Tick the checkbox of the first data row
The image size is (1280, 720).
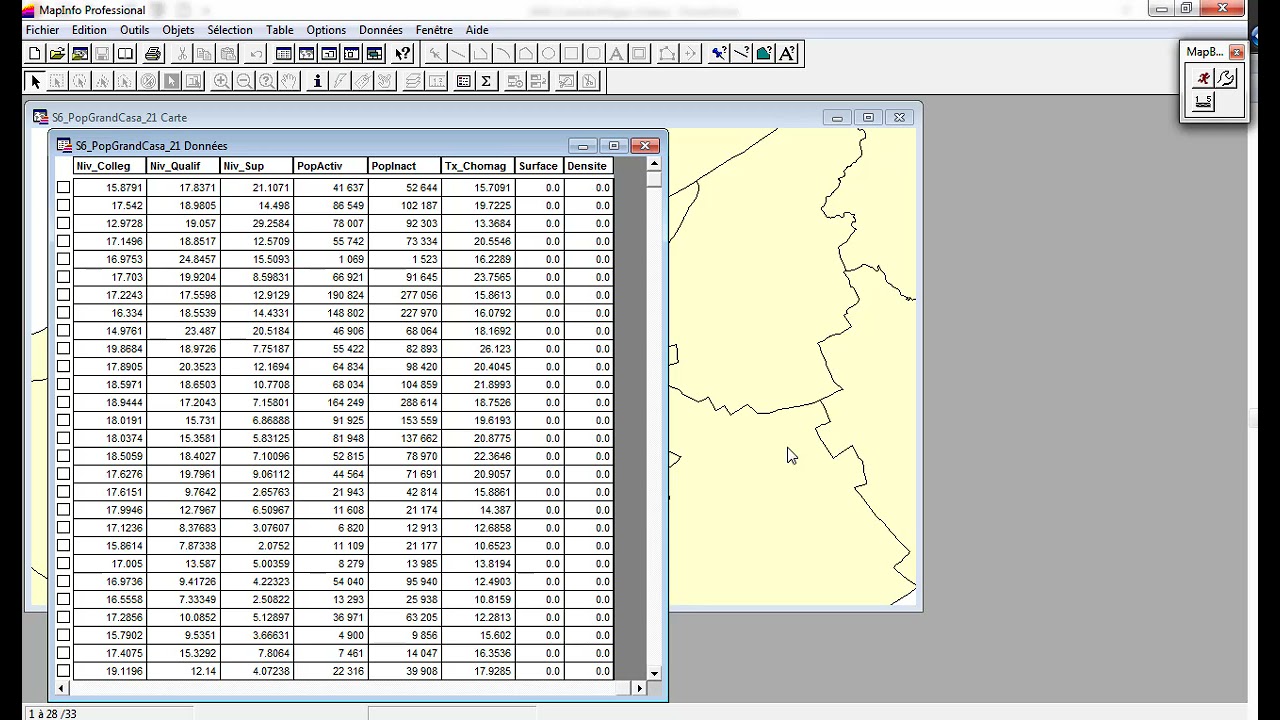click(x=64, y=187)
